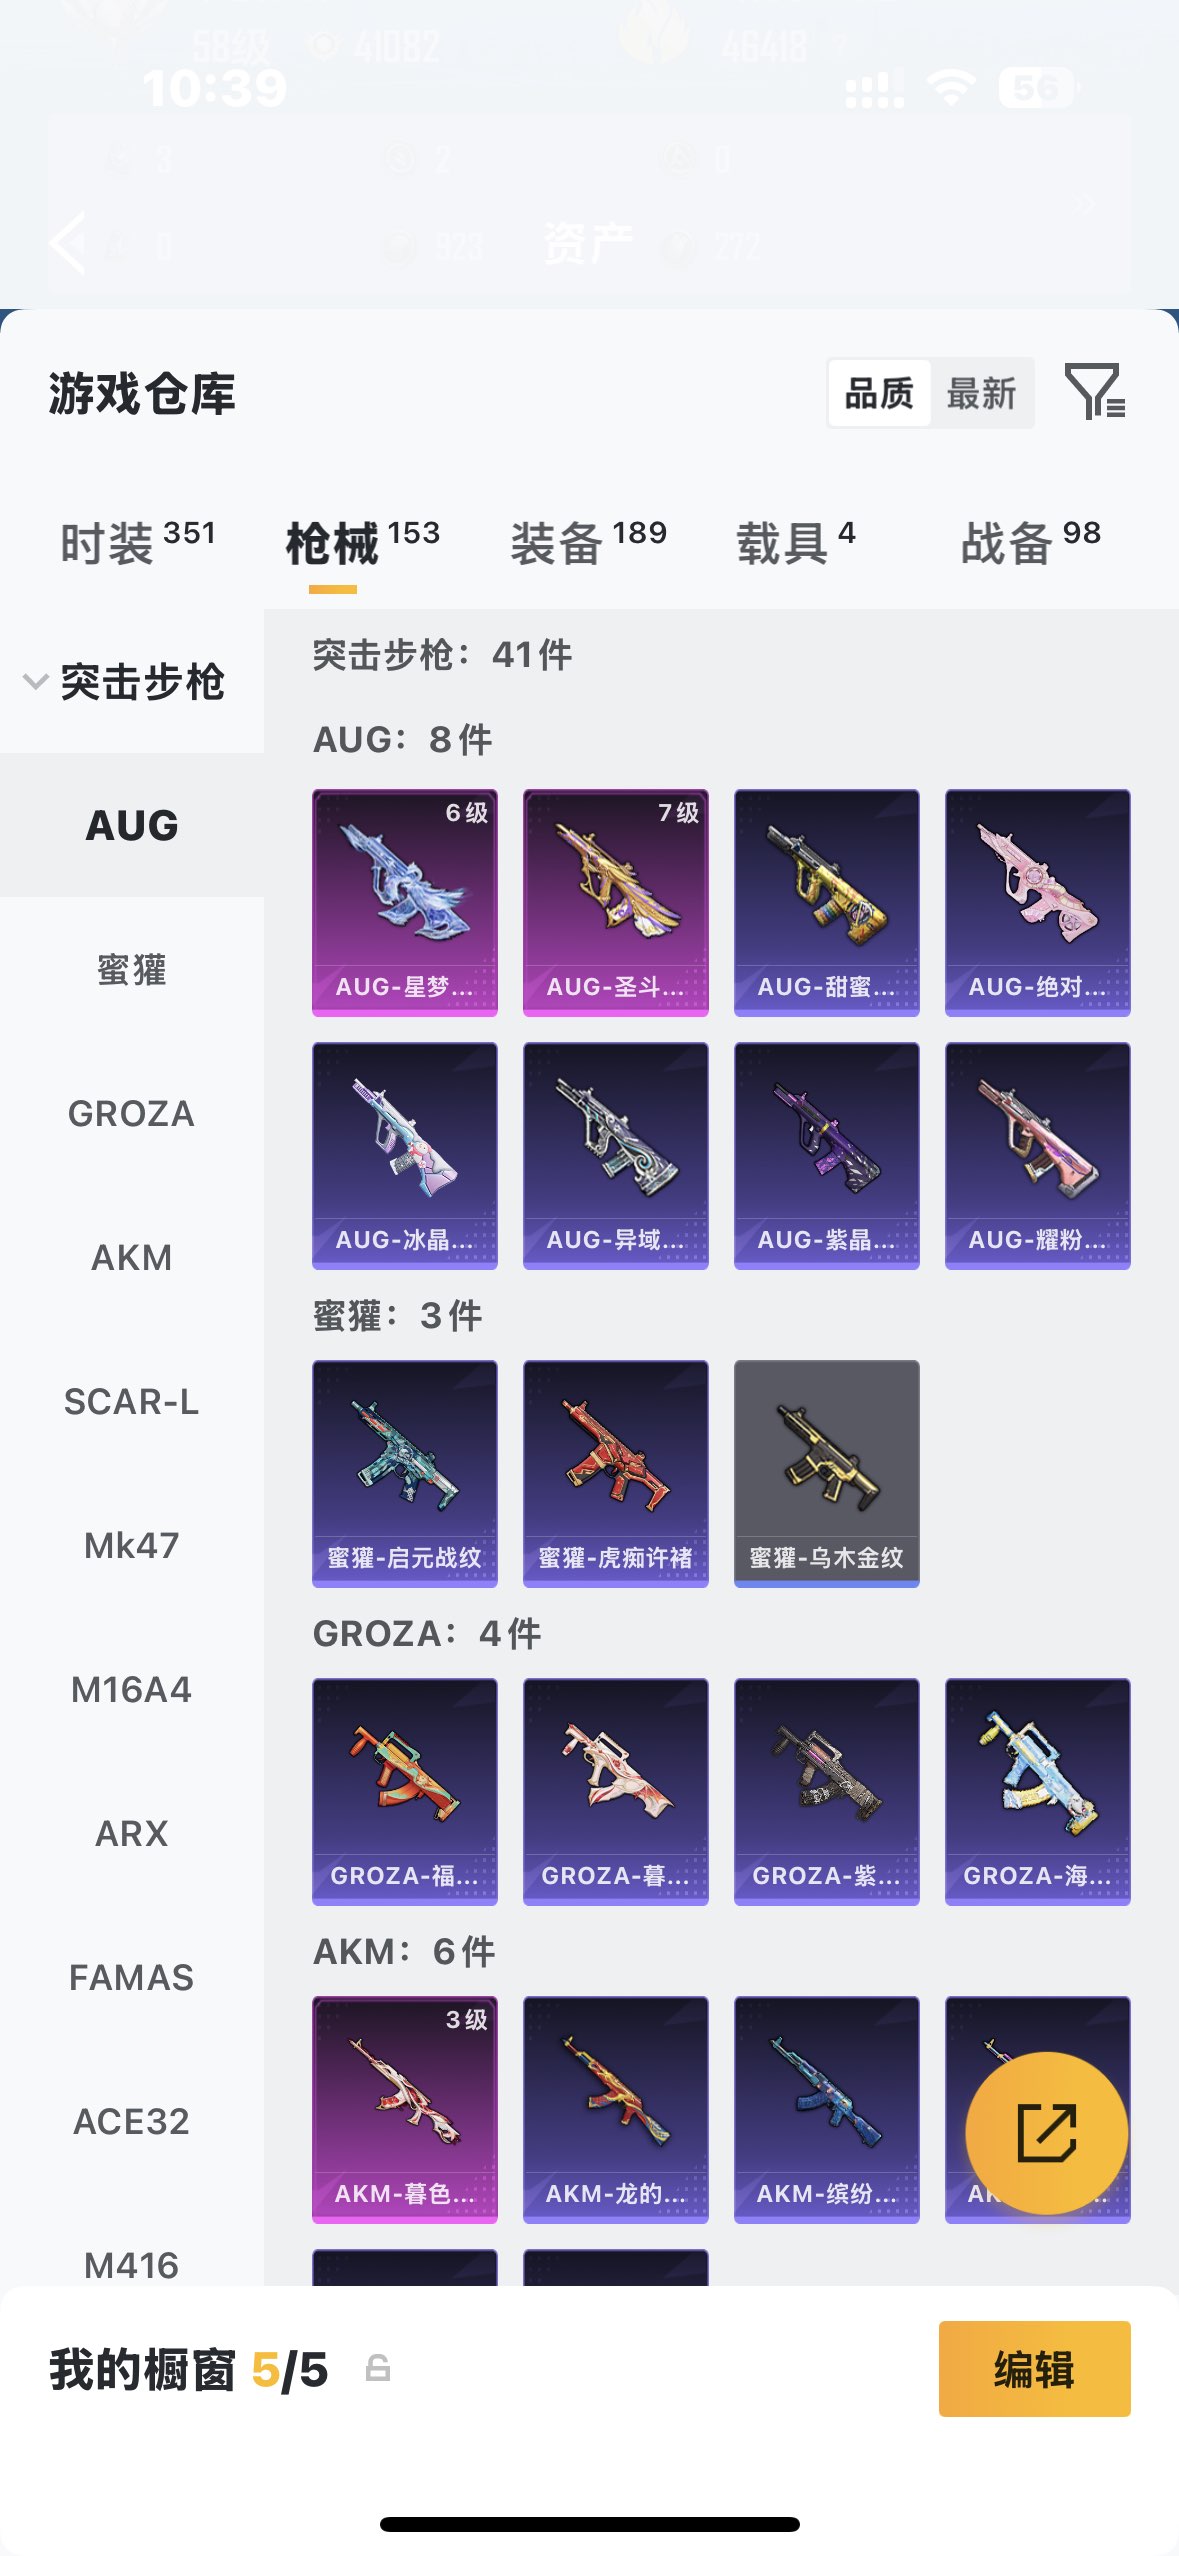Viewport: 1179px width, 2556px height.
Task: Select the 蜜獾-乌木金纹 weapon skin
Action: pos(827,1473)
